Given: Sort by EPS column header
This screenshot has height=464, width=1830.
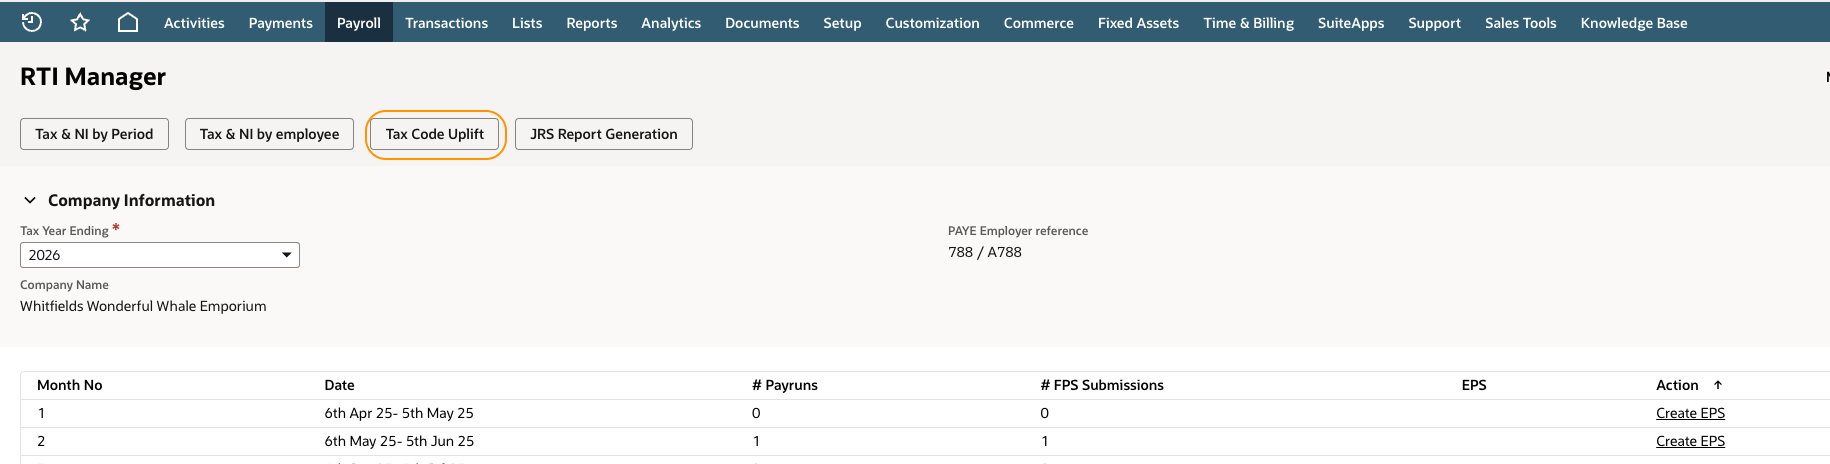Looking at the screenshot, I should pos(1474,385).
